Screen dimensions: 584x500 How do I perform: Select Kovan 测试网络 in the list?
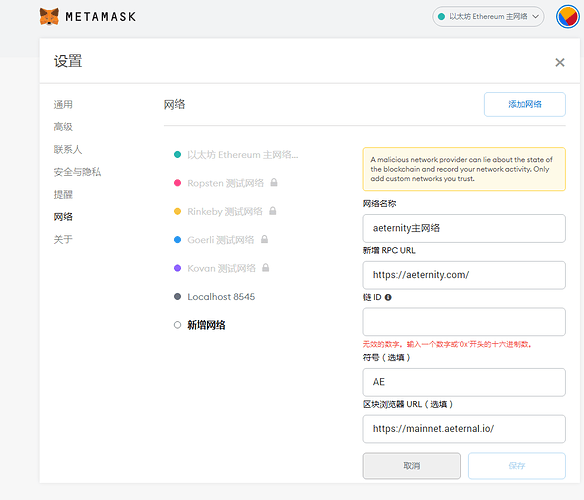pyautogui.click(x=221, y=268)
